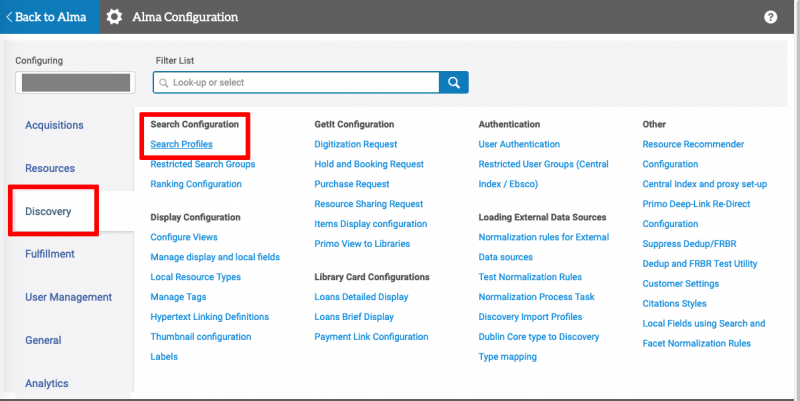The width and height of the screenshot is (800, 401).
Task: Click the GetIt Configuration heading
Action: click(354, 124)
